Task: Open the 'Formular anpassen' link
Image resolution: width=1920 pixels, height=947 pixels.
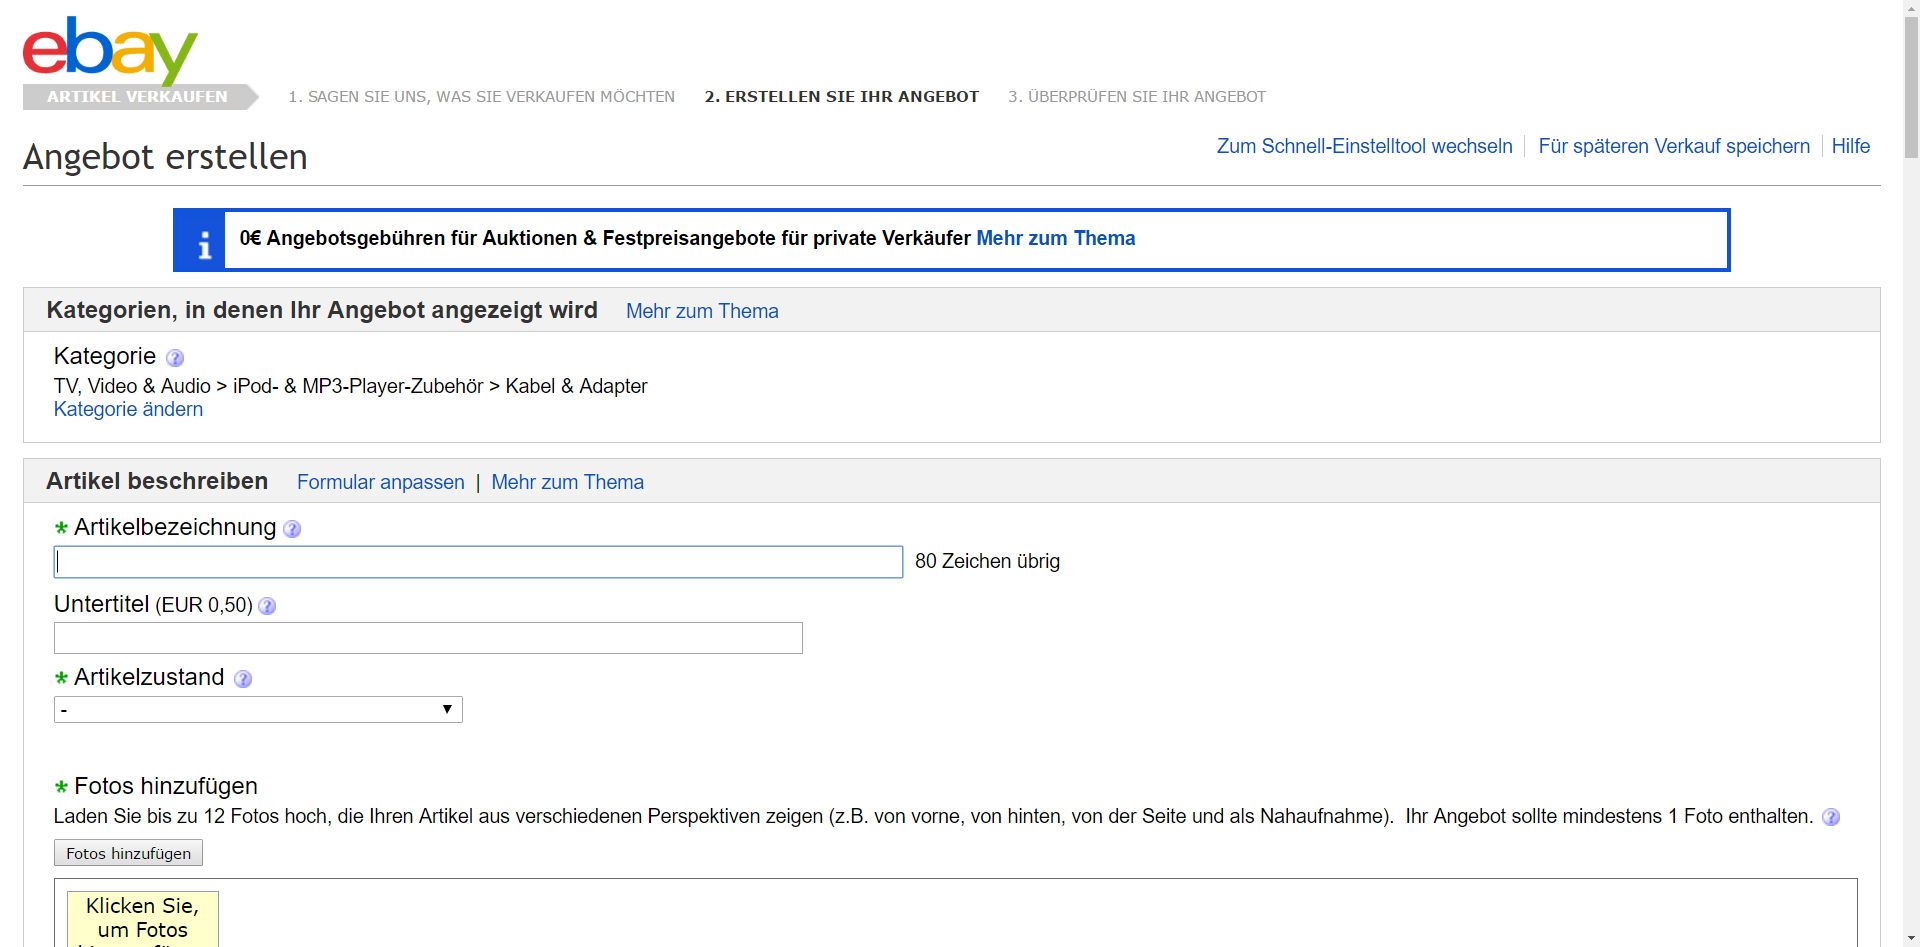Action: click(381, 482)
